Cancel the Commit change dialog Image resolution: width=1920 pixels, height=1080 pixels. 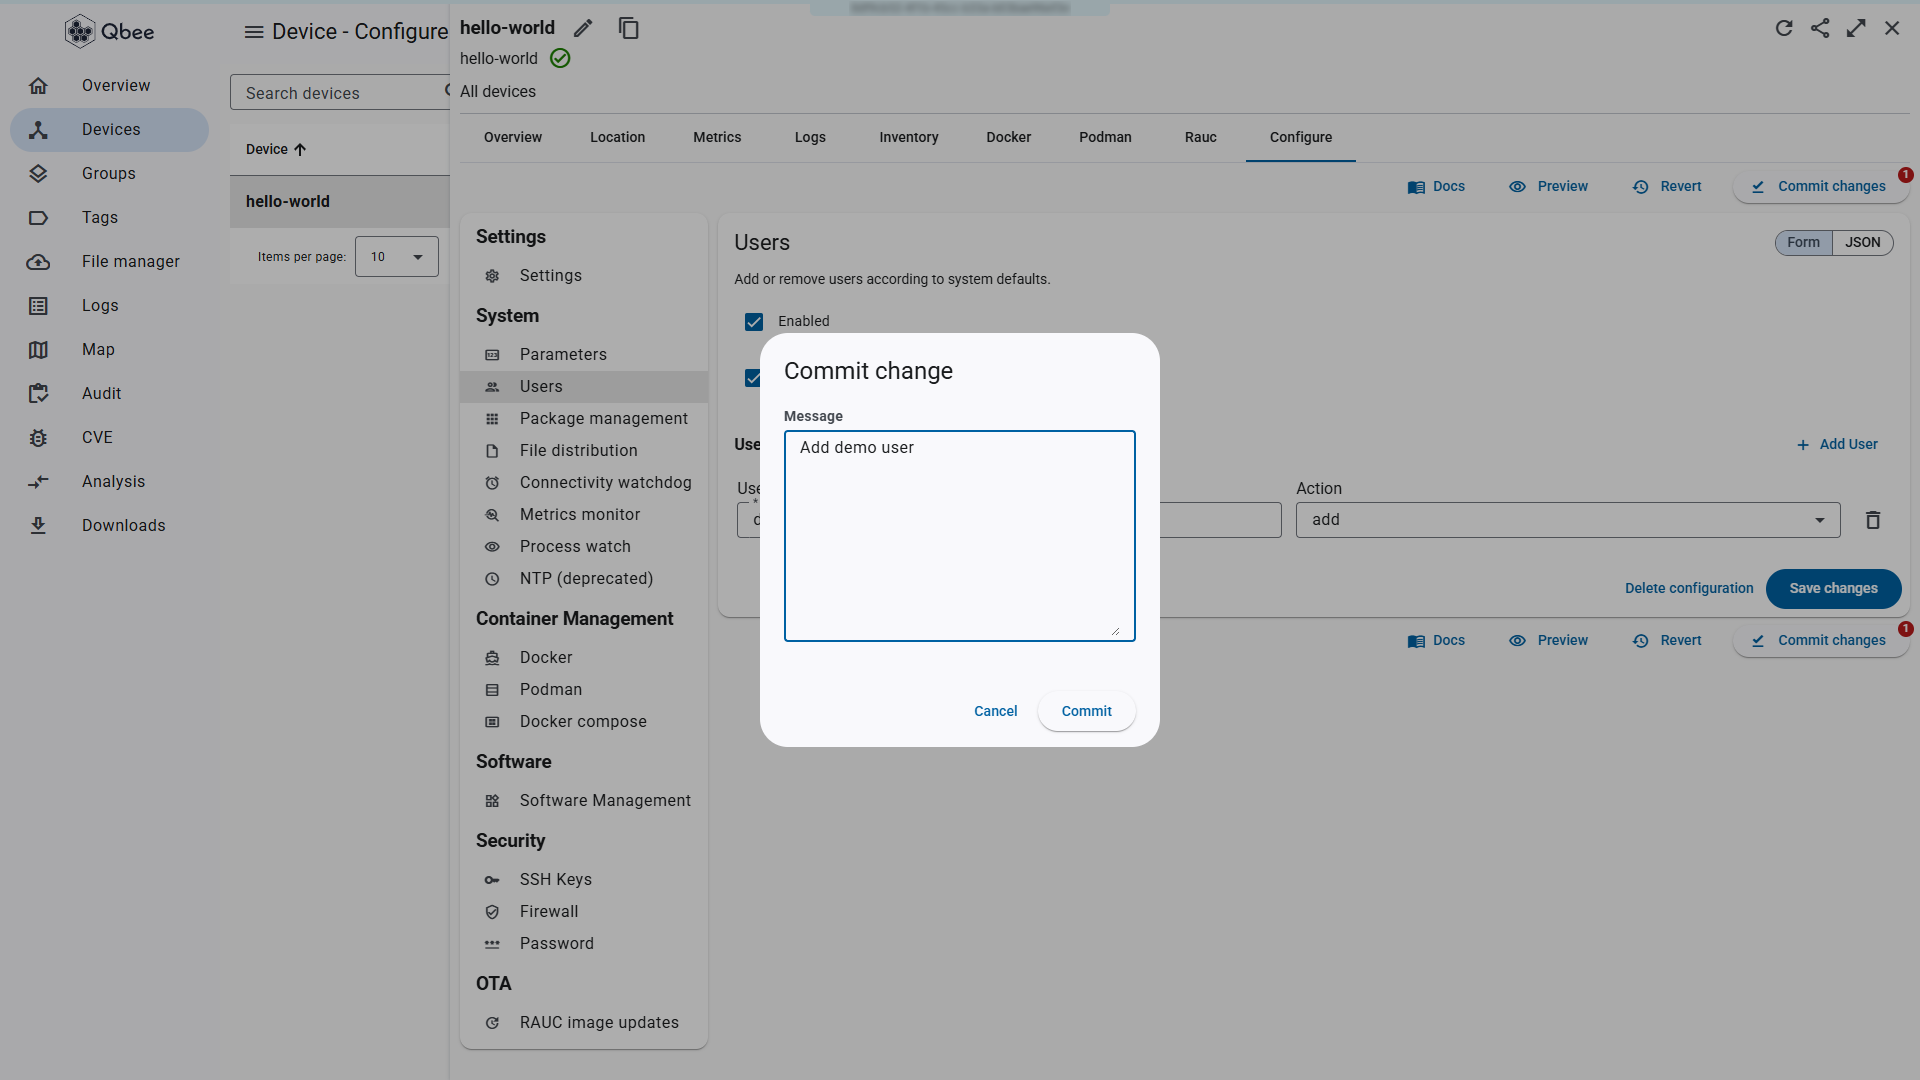996,711
